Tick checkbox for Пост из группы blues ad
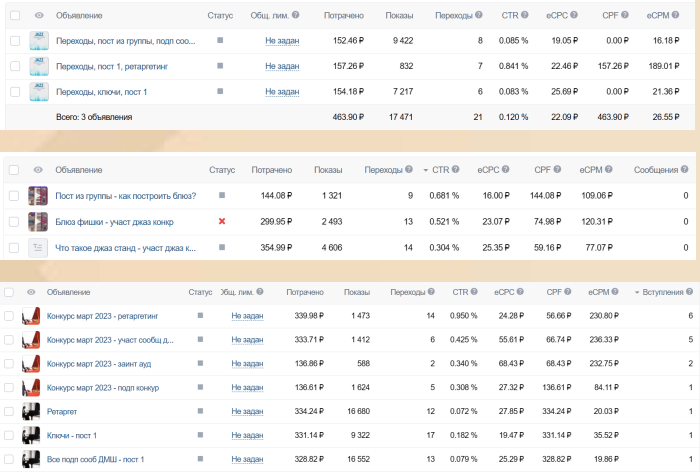The image size is (700, 472). (14, 196)
